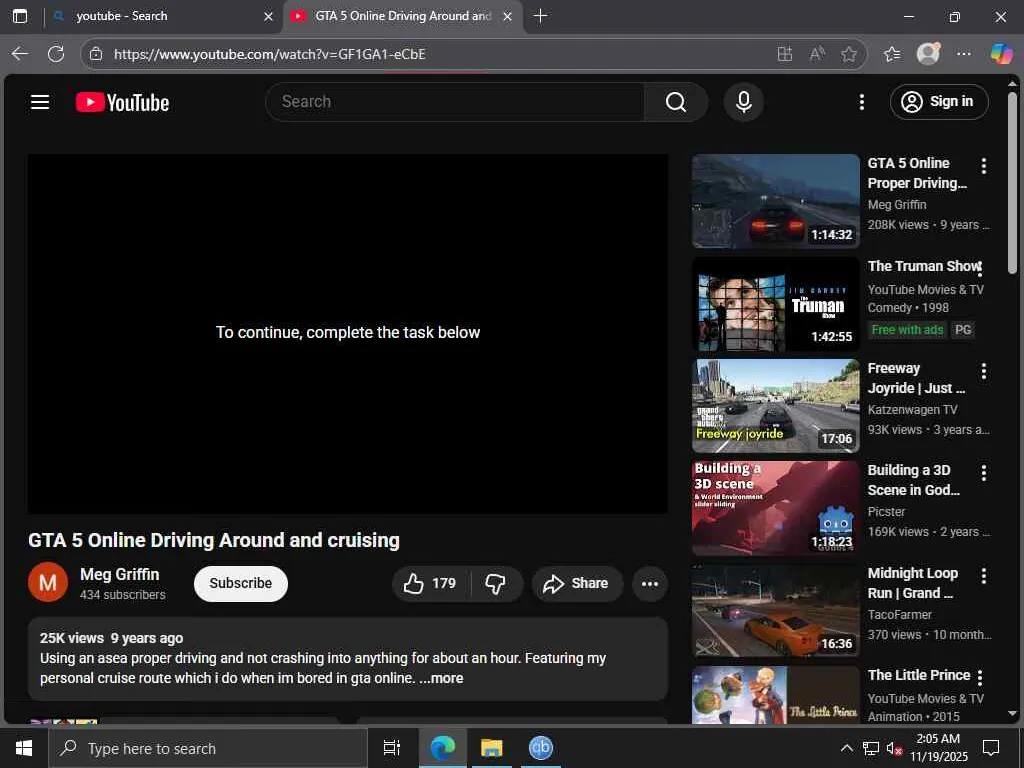Open Building a 3D Scene thumbnail

(x=775, y=508)
